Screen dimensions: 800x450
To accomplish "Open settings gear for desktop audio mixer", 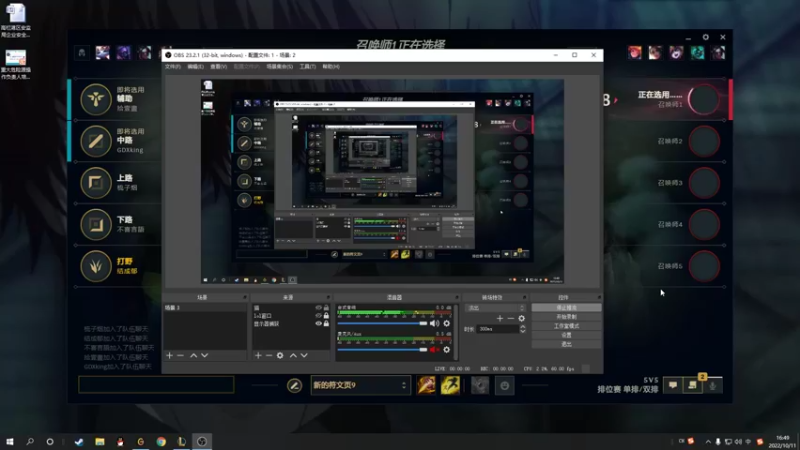I will click(446, 323).
